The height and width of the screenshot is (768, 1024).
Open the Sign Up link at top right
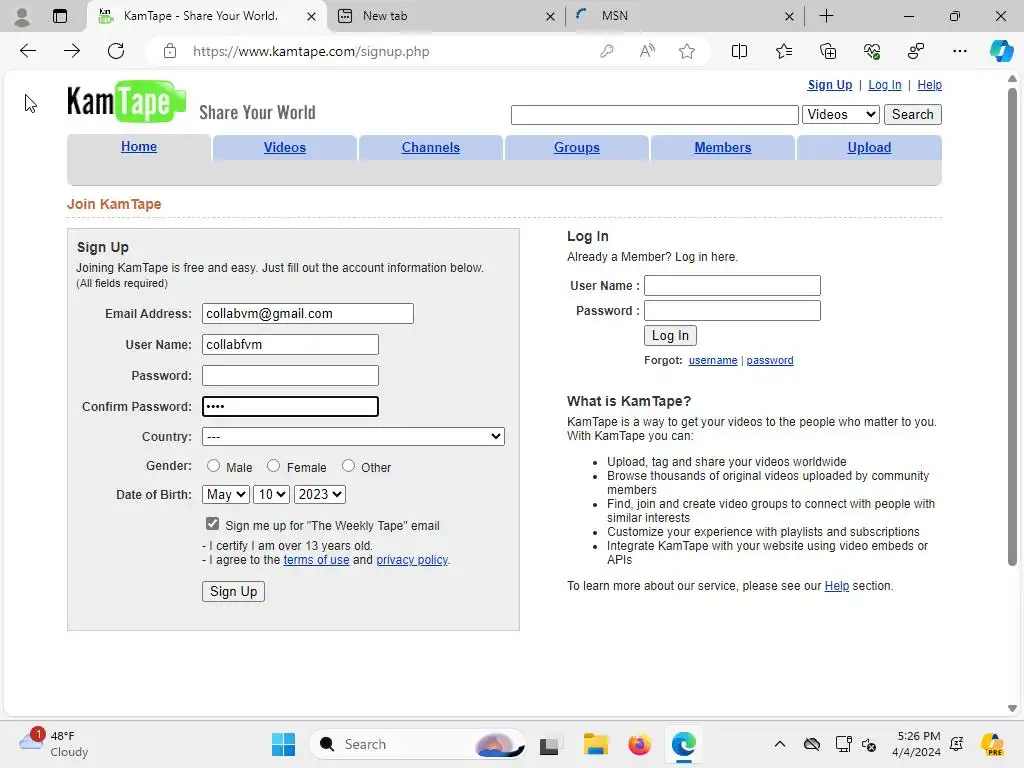[829, 85]
